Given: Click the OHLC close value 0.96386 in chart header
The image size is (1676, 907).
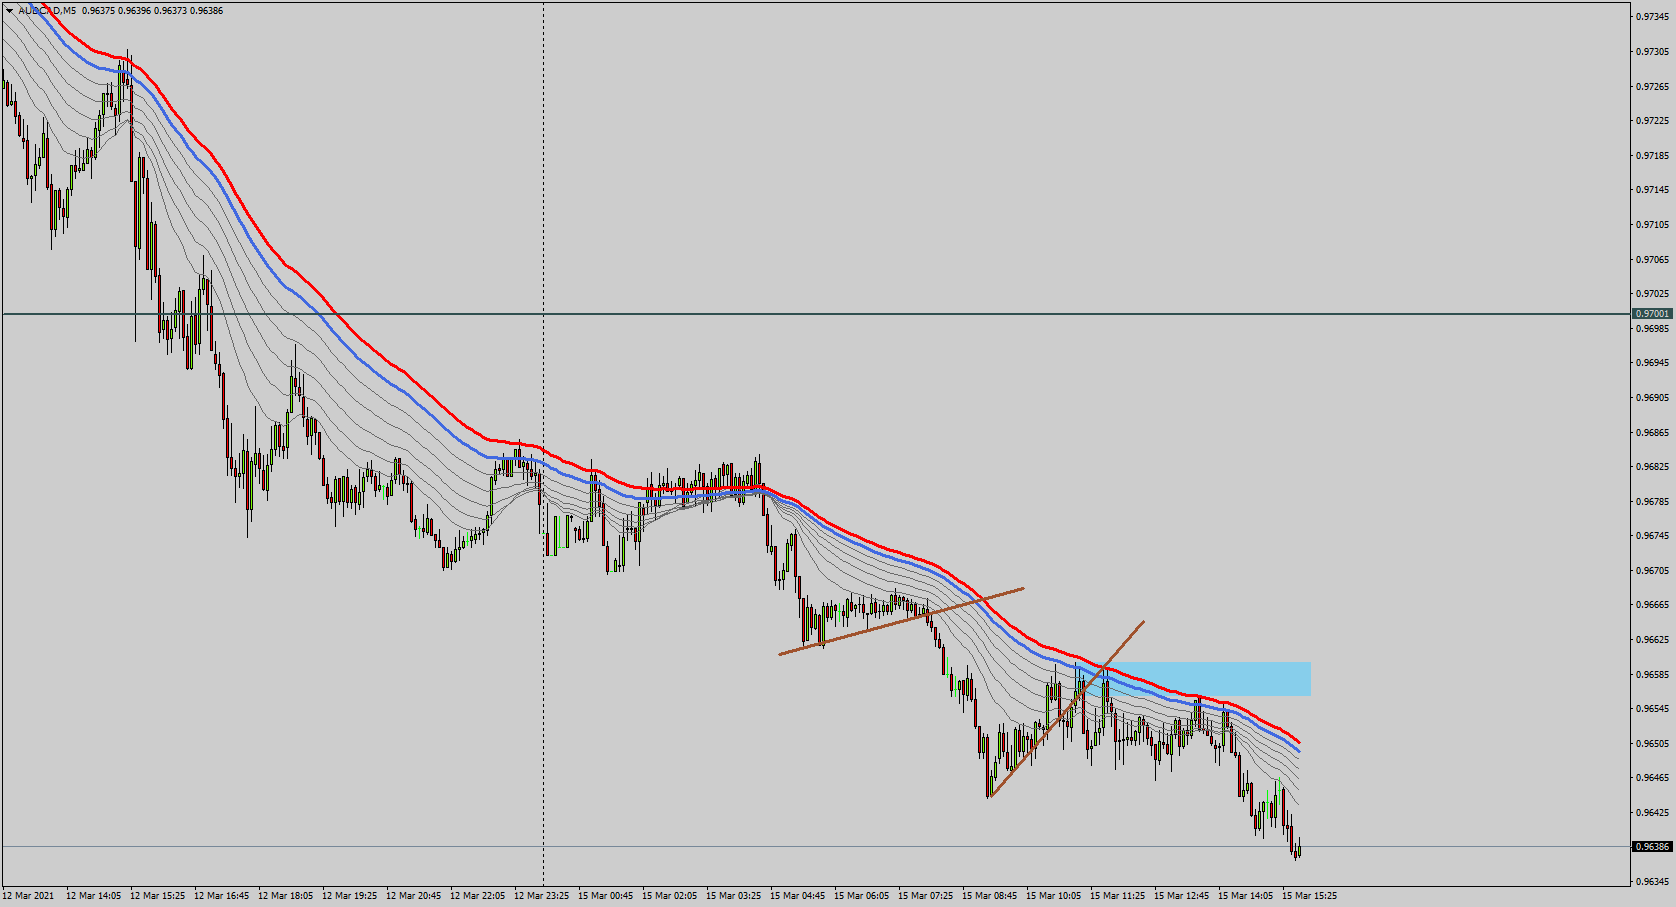Looking at the screenshot, I should (x=206, y=11).
